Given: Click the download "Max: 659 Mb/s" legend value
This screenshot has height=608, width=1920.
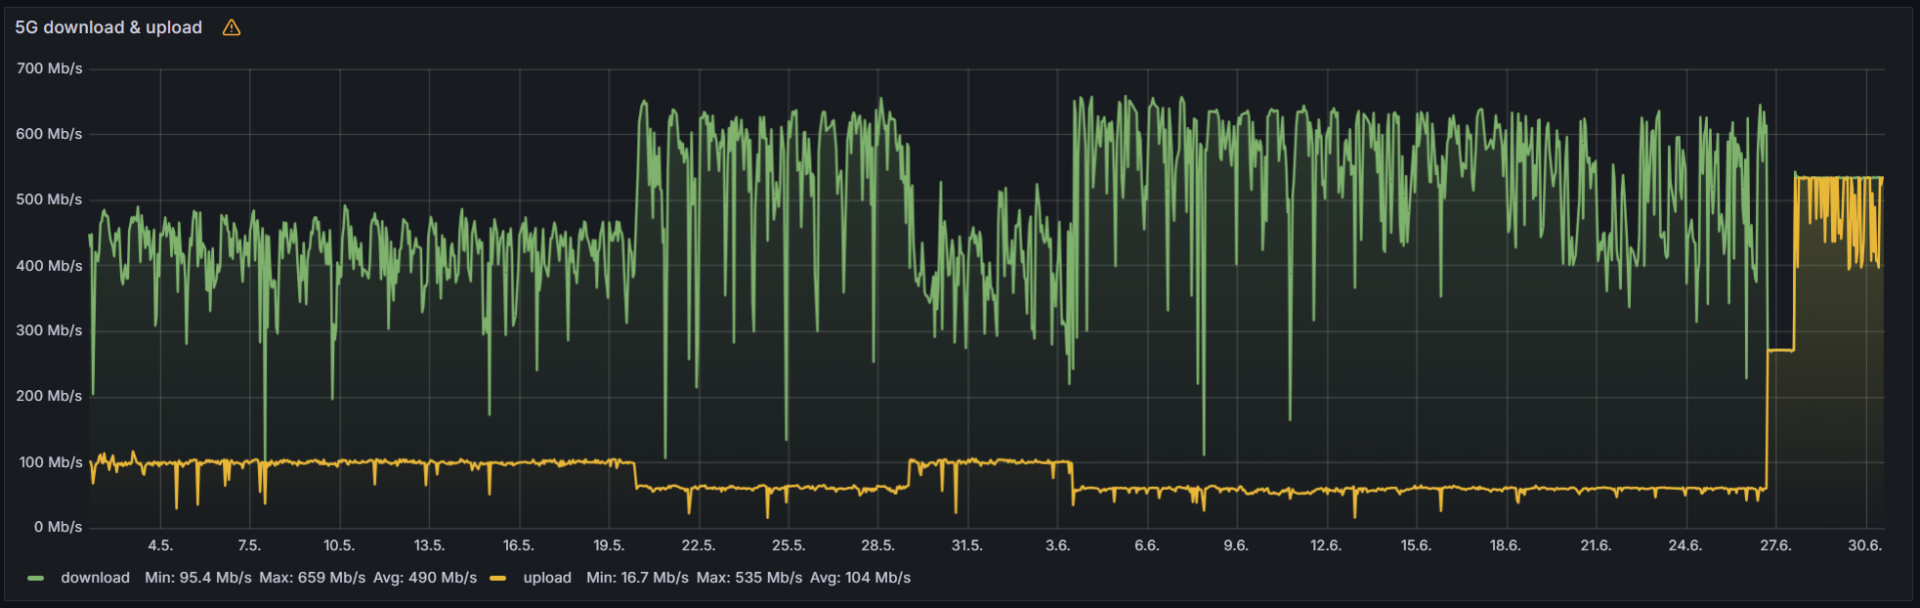Looking at the screenshot, I should pyautogui.click(x=312, y=578).
